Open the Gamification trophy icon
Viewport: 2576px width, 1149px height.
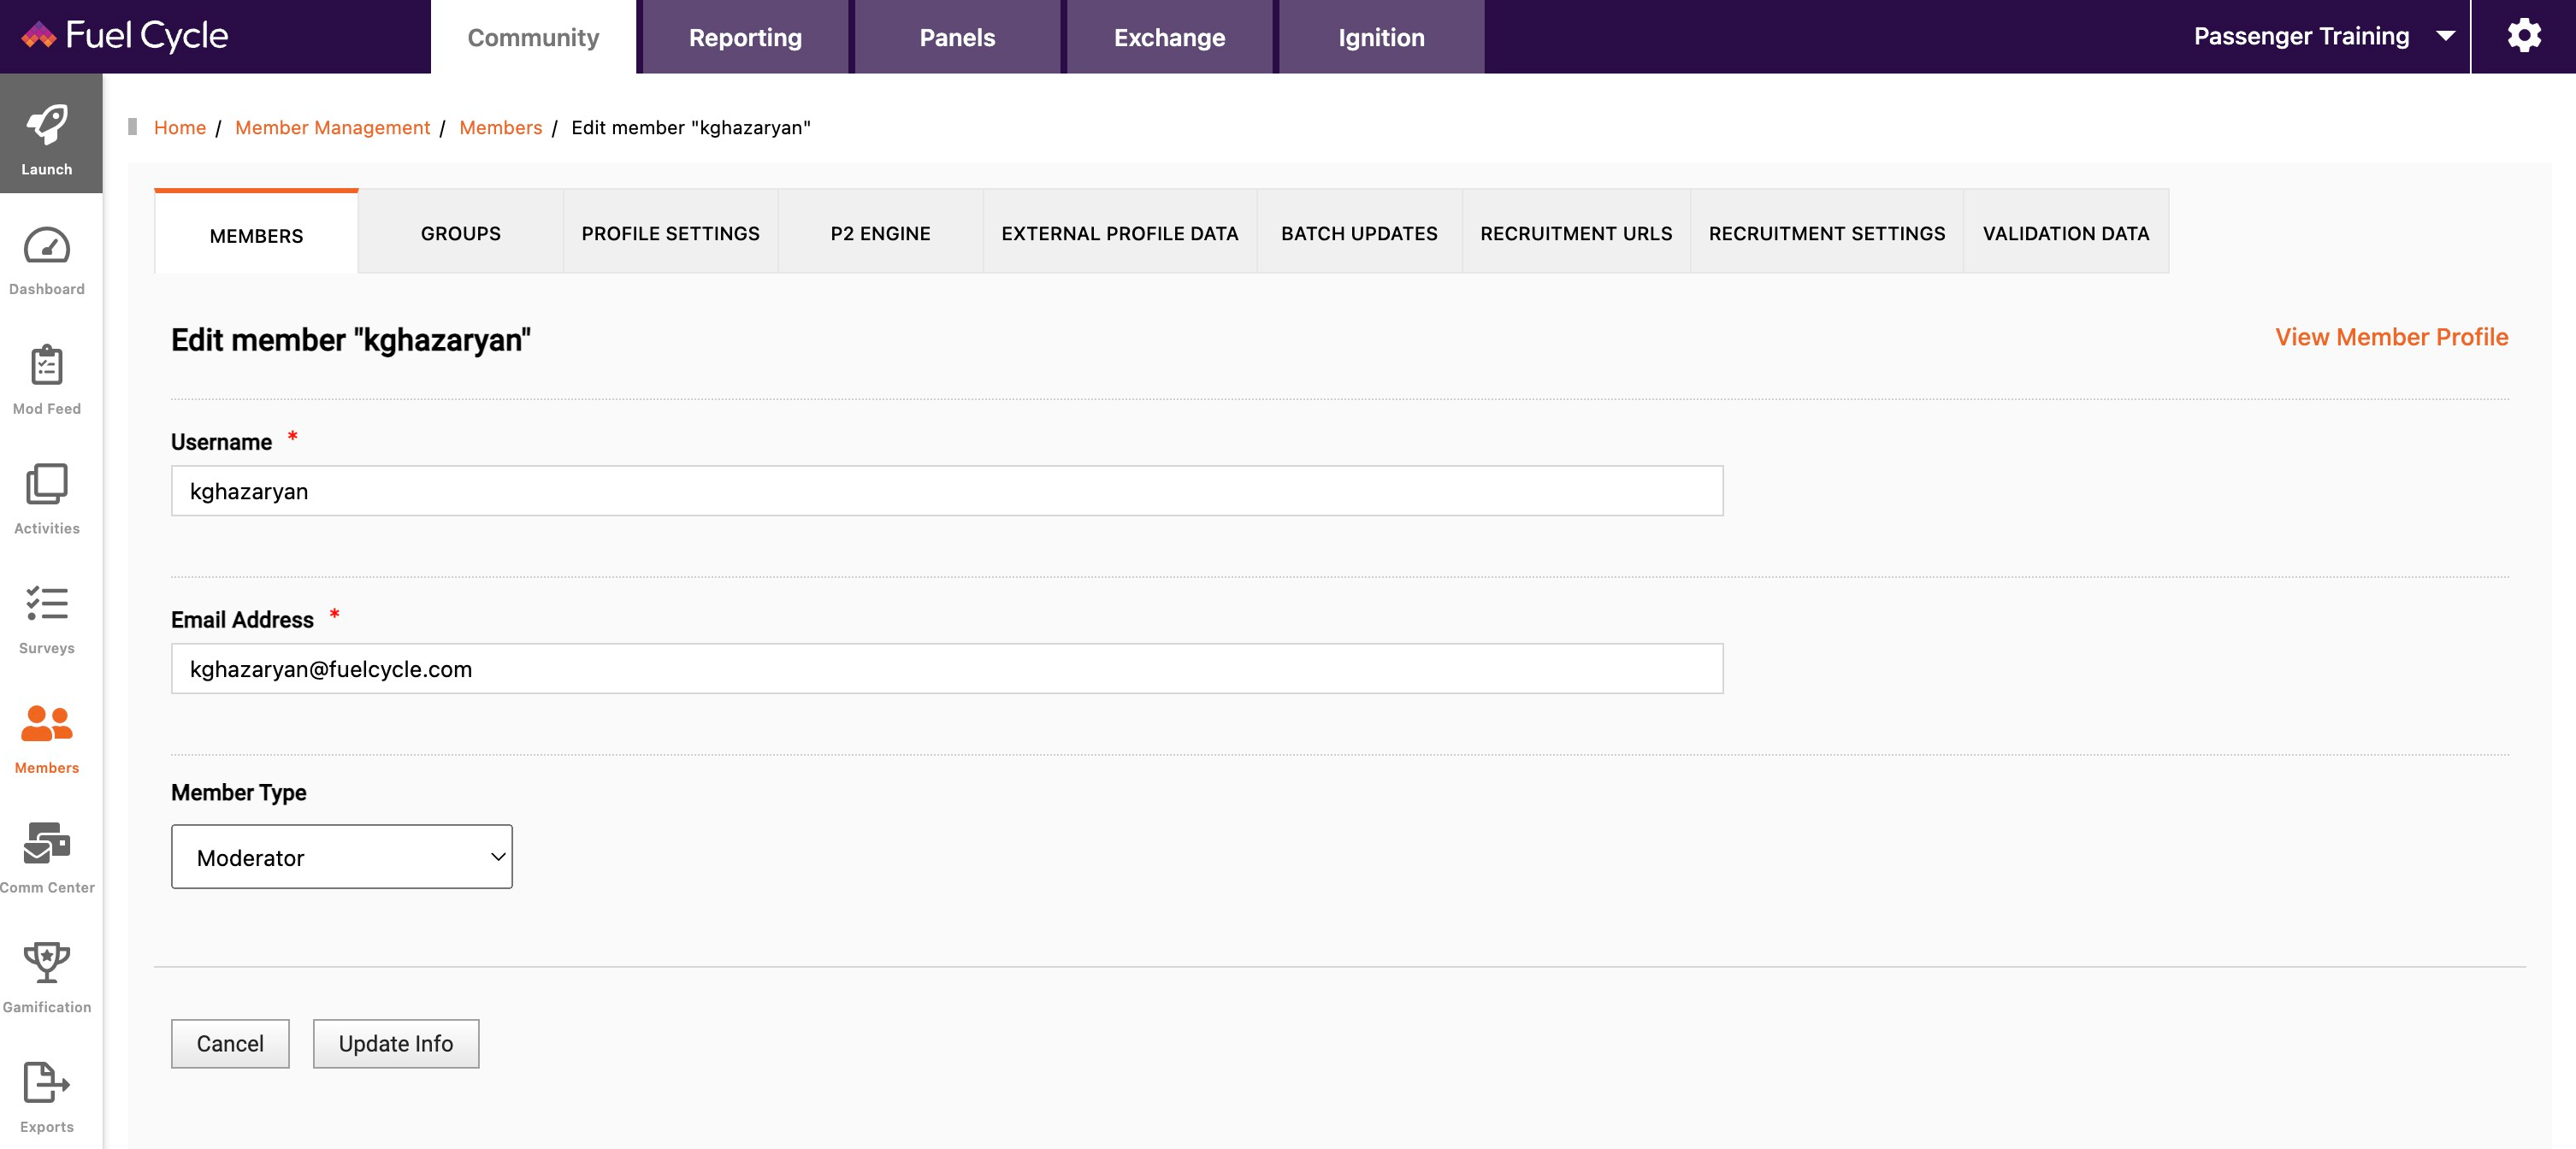pos(47,963)
